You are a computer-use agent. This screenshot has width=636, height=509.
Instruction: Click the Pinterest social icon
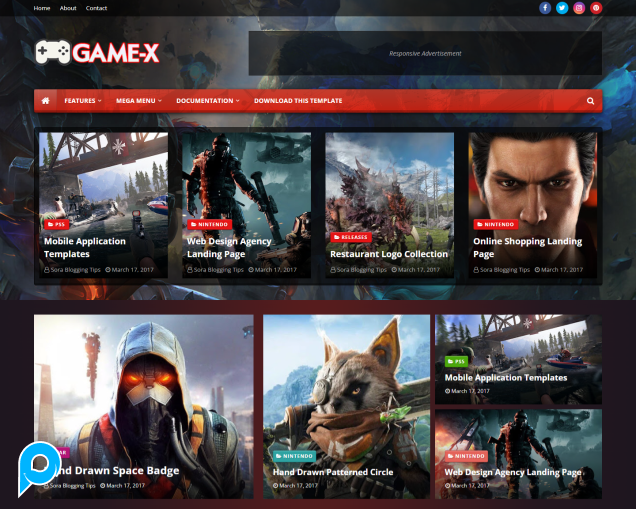pyautogui.click(x=596, y=8)
